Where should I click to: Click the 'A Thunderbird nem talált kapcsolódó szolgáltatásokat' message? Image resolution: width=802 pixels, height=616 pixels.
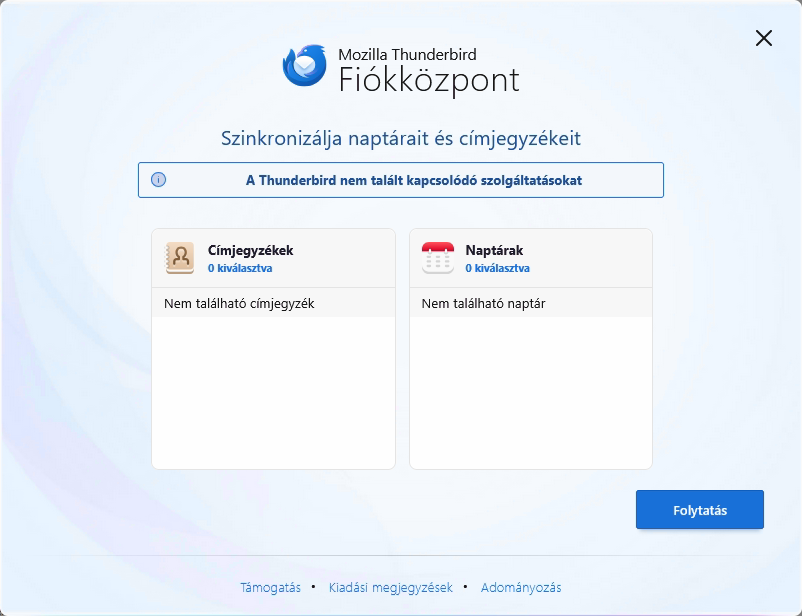[x=414, y=180]
